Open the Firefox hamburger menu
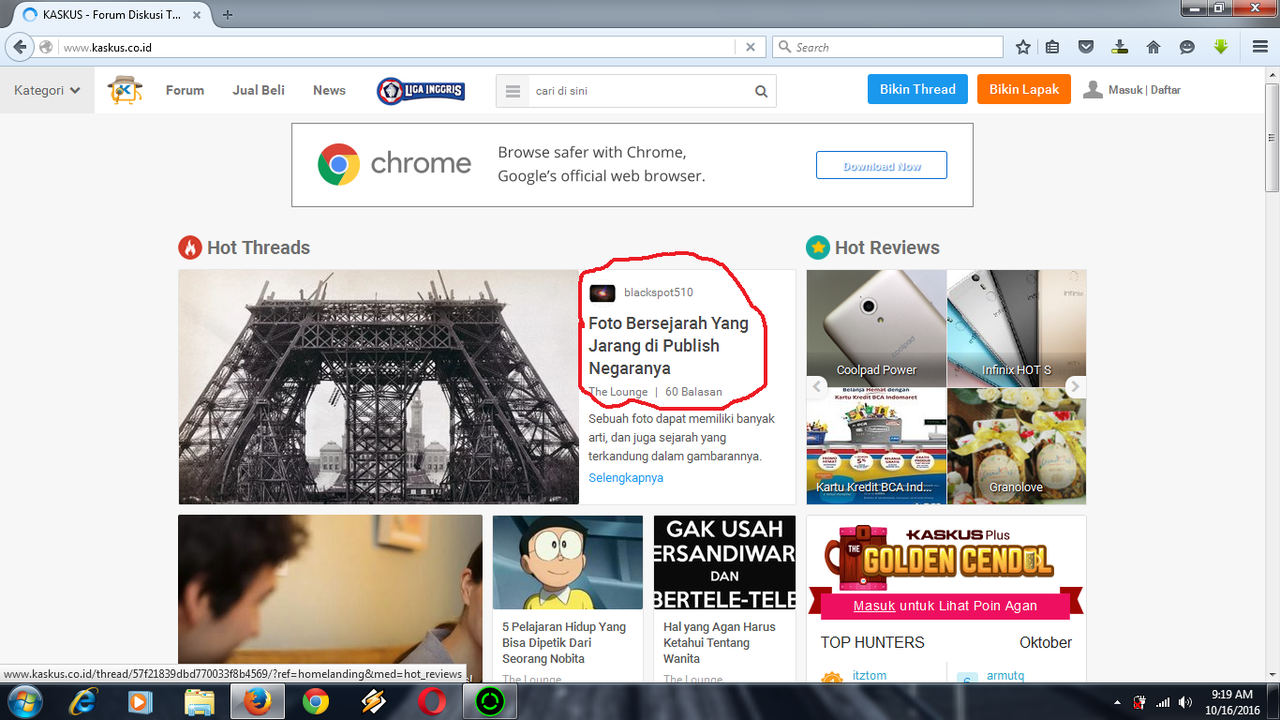The height and width of the screenshot is (720, 1280). point(1260,47)
